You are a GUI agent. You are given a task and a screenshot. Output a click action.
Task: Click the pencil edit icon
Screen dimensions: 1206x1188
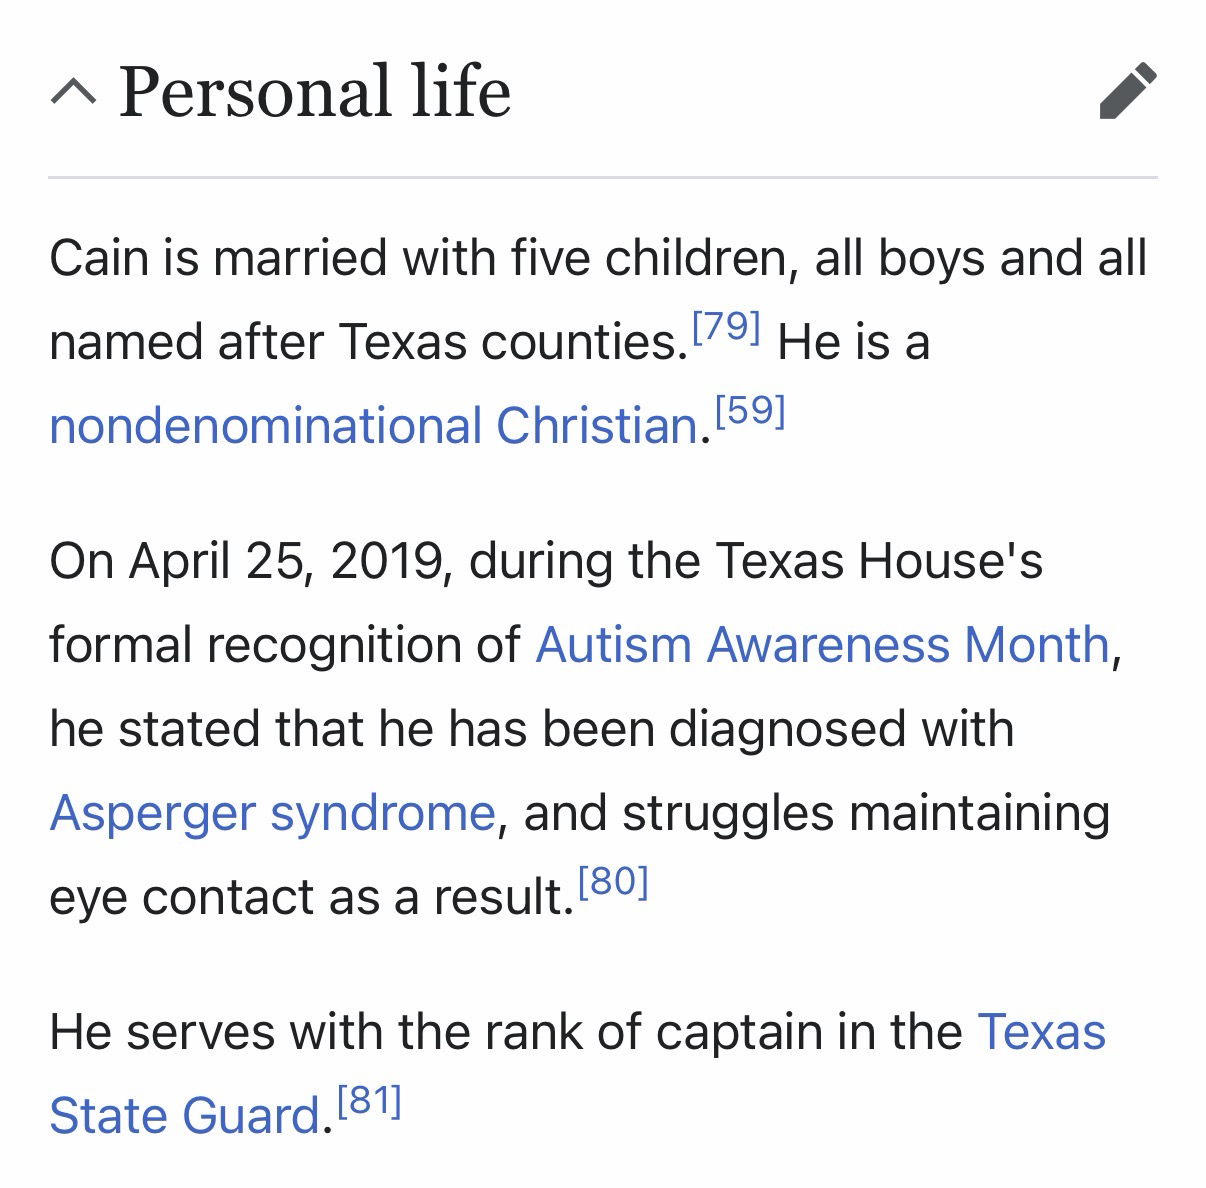1127,92
